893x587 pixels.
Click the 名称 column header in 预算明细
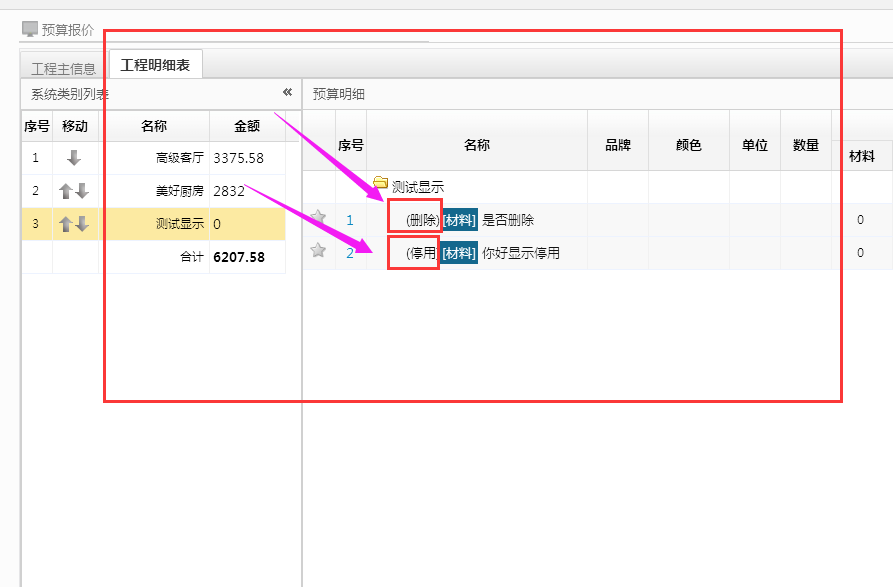point(477,145)
